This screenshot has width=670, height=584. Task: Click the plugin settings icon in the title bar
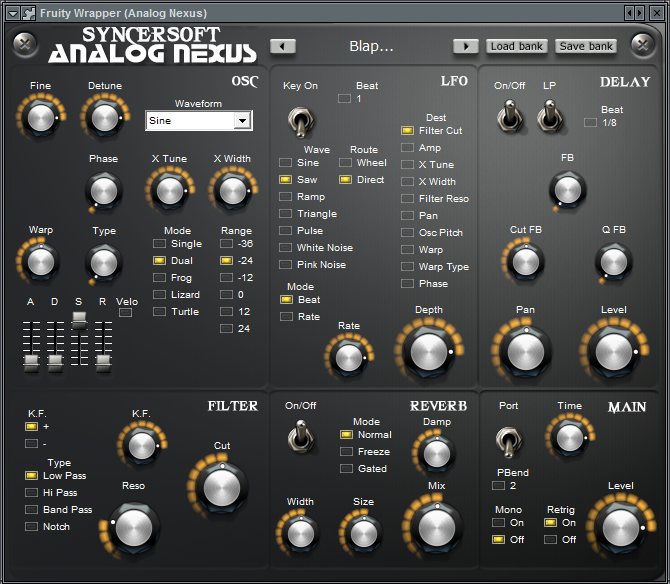tap(28, 13)
